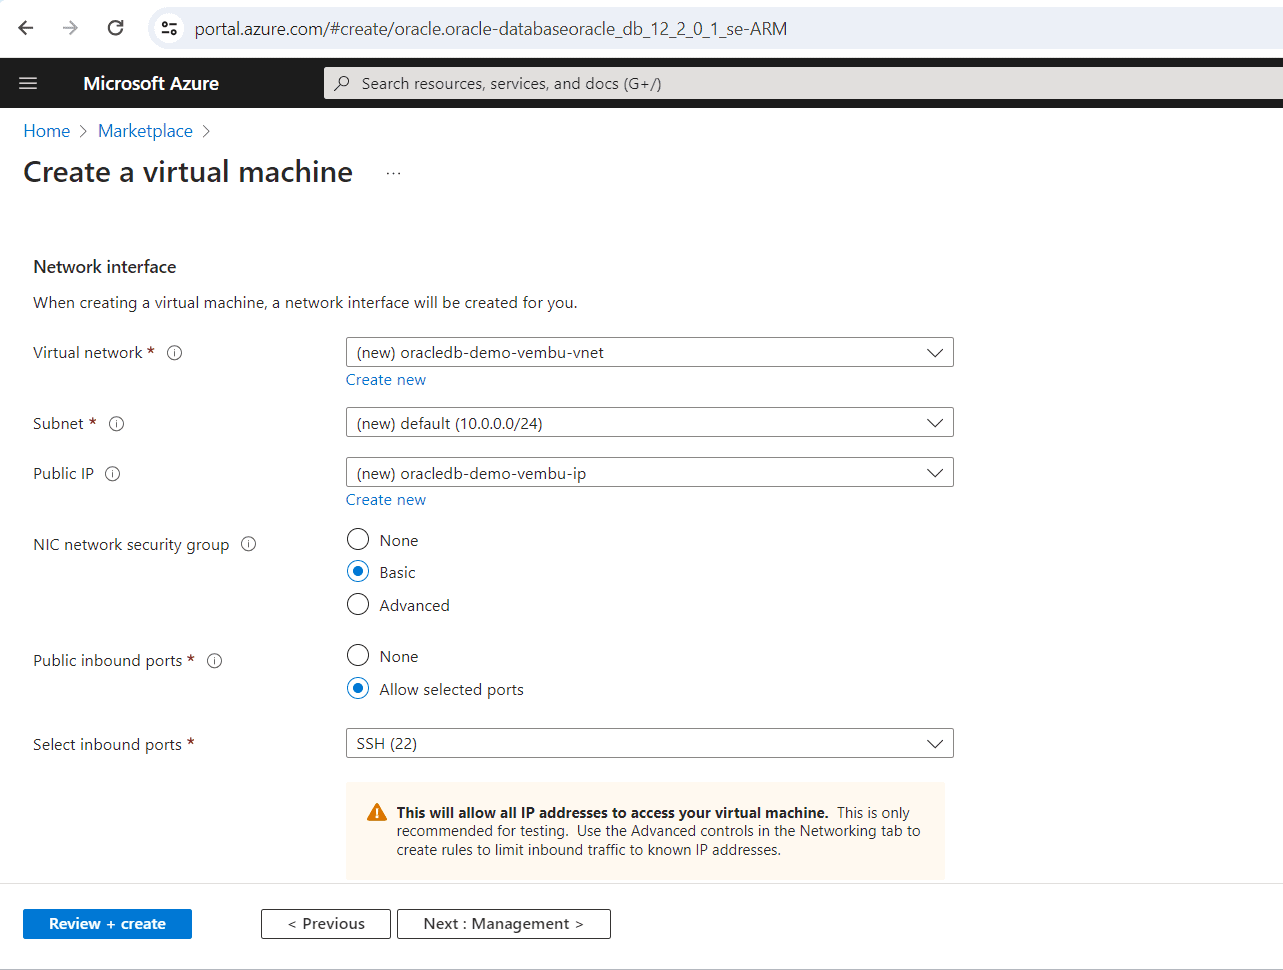Click the warning text about all IP addresses
This screenshot has width=1283, height=970.
click(x=658, y=831)
